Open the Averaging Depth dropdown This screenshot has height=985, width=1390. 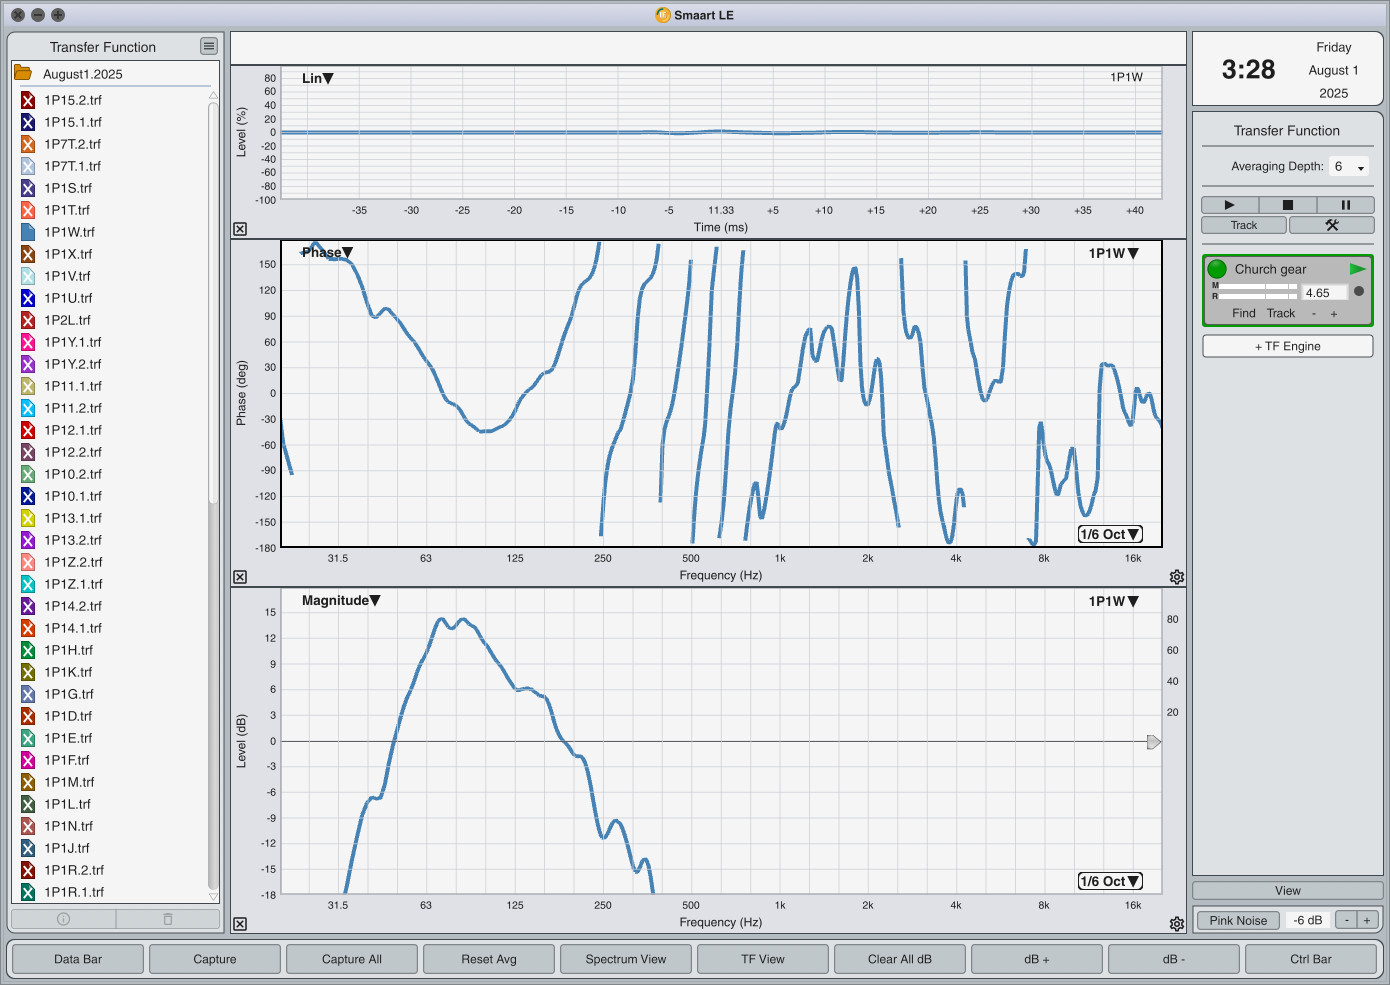click(1348, 167)
